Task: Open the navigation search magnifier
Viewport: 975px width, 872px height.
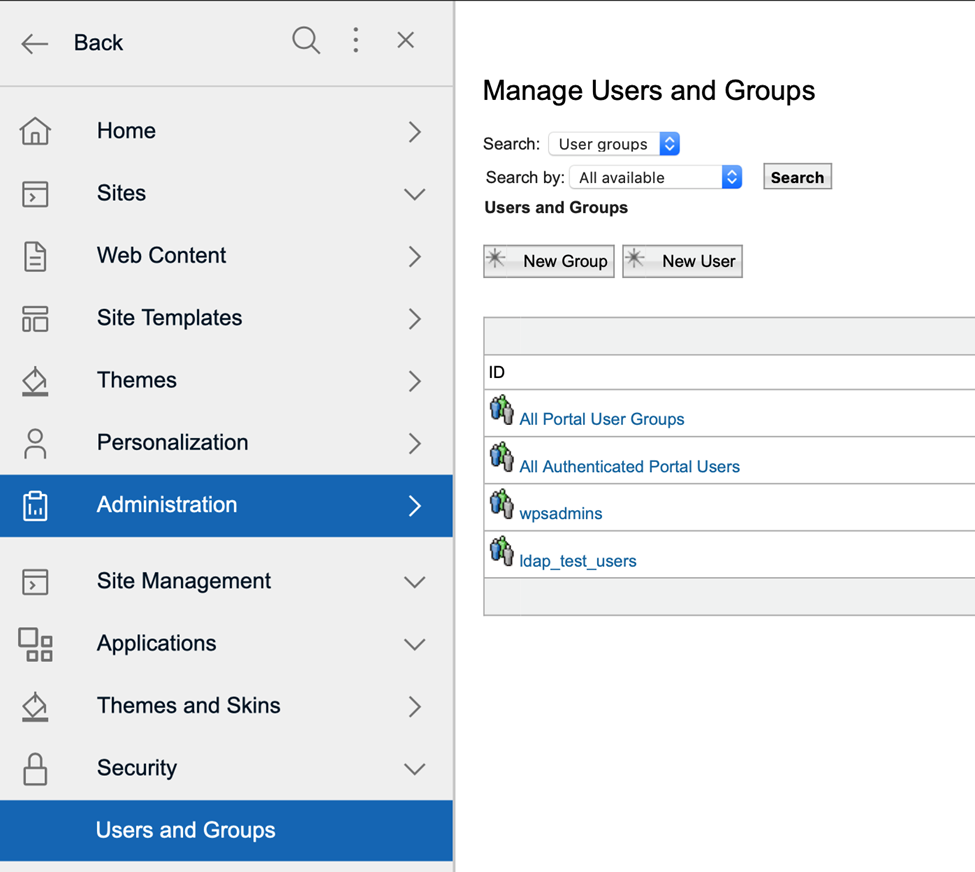Action: tap(306, 40)
